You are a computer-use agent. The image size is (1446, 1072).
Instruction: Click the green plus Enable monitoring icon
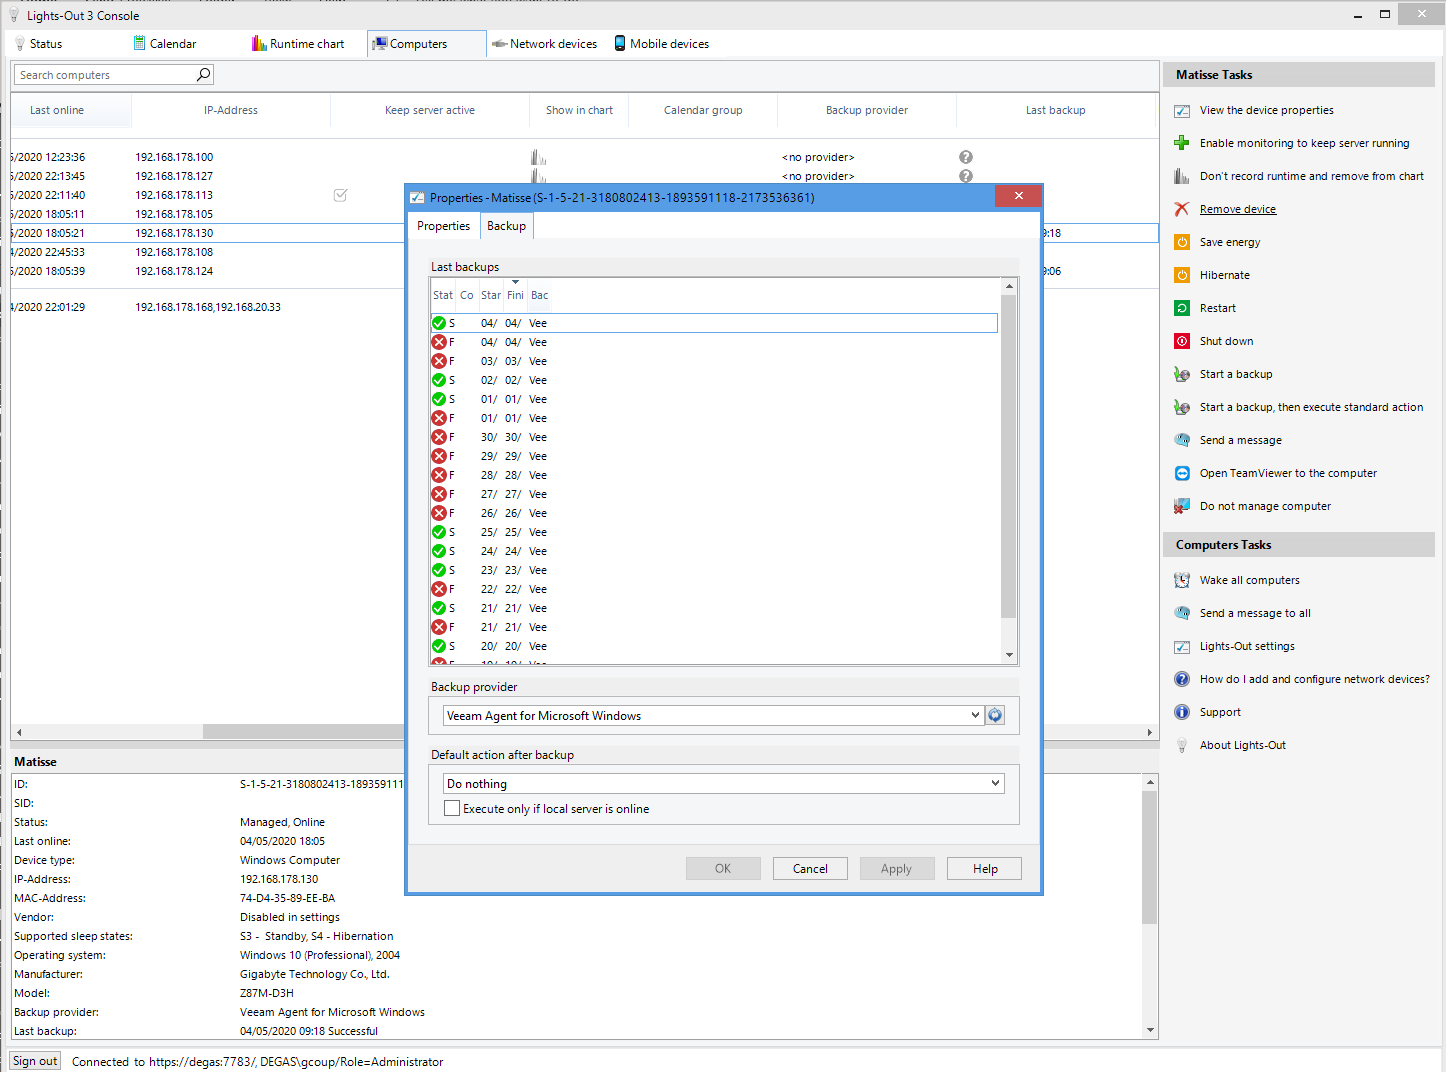(1181, 143)
